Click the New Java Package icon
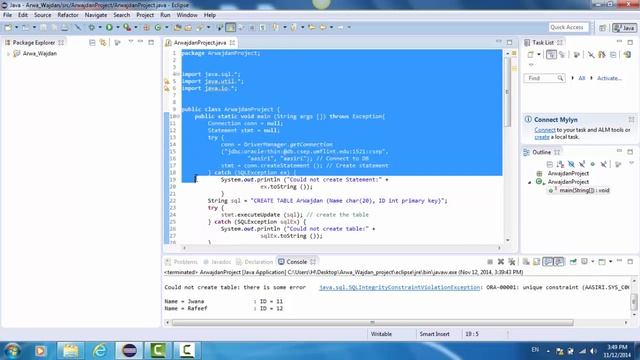 click(147, 27)
